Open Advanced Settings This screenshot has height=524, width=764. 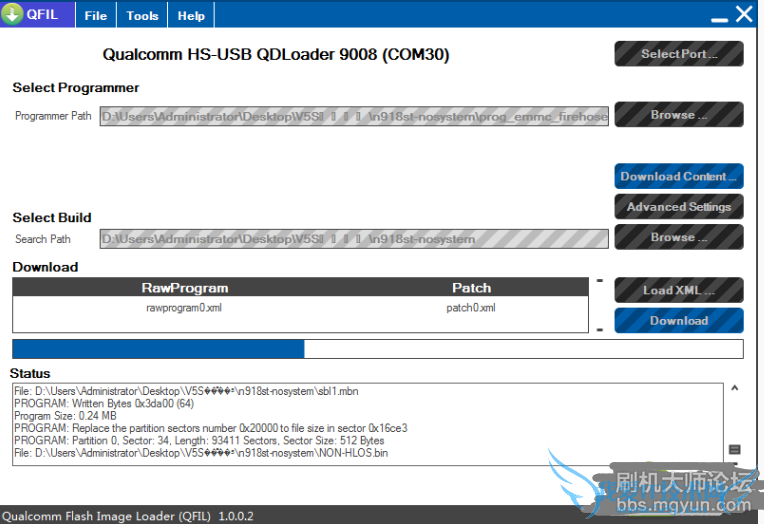pos(679,207)
